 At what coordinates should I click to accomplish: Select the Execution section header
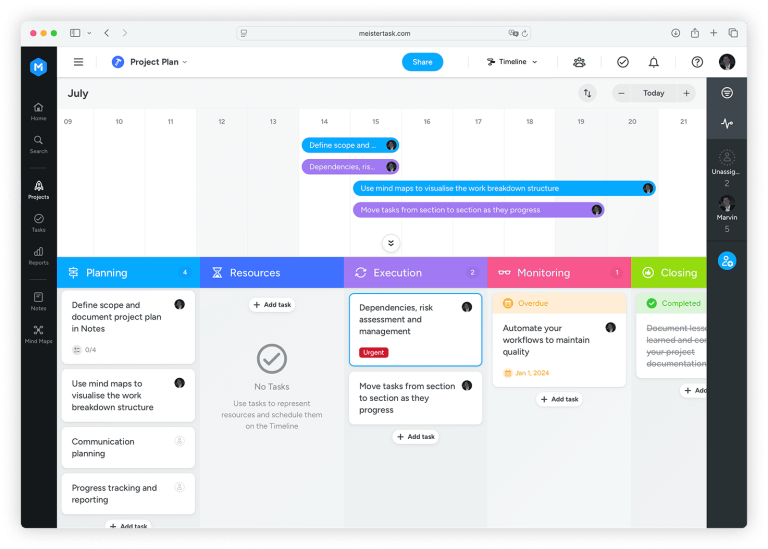(415, 273)
